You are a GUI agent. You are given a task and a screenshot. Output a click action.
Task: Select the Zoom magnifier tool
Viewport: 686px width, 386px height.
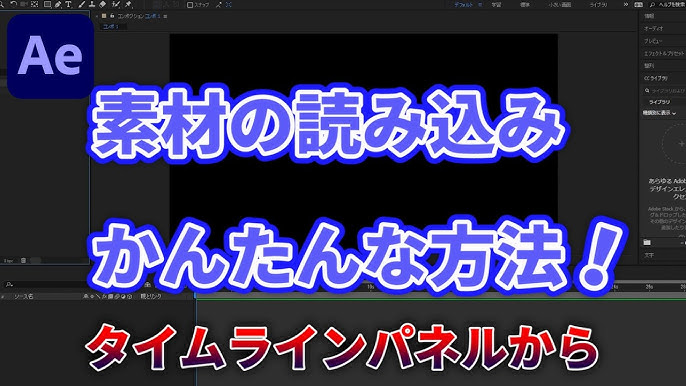point(2,4)
